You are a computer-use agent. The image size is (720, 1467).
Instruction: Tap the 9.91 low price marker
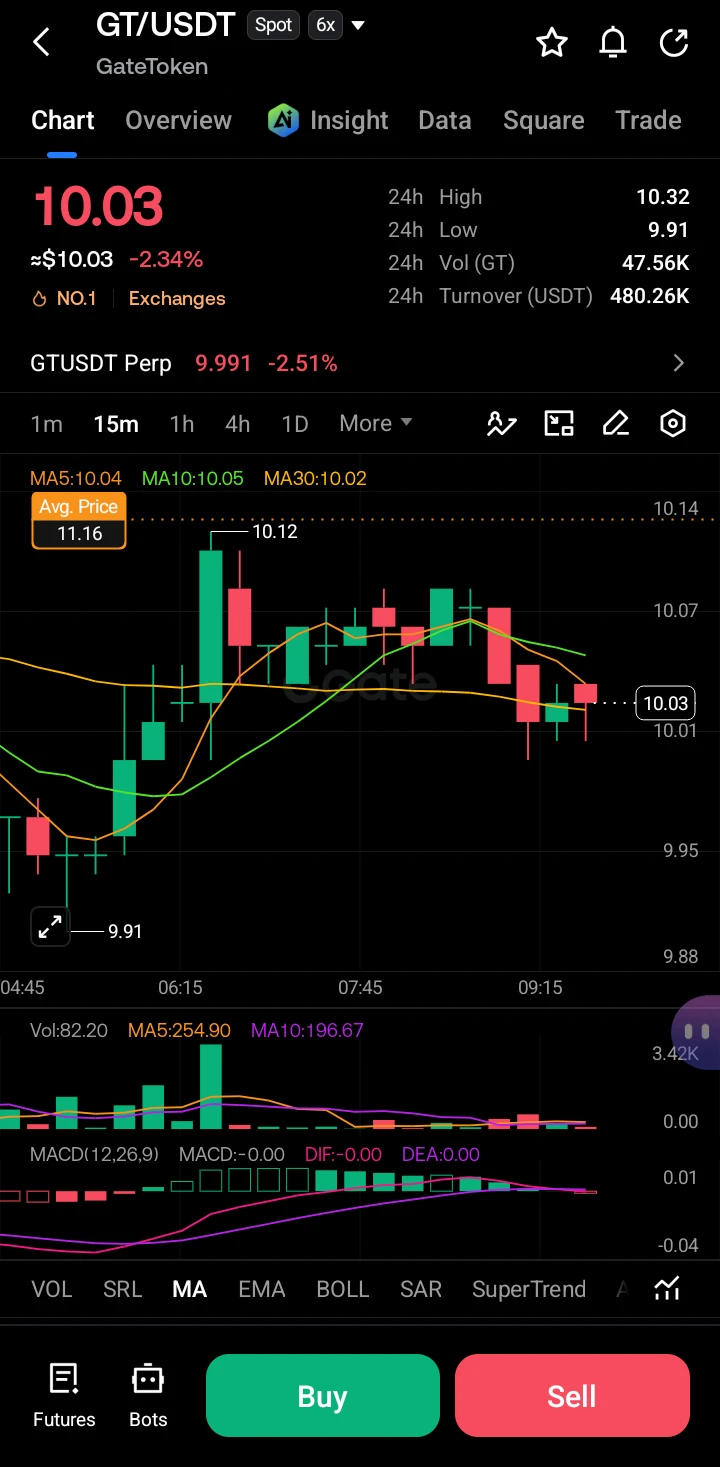[x=125, y=931]
